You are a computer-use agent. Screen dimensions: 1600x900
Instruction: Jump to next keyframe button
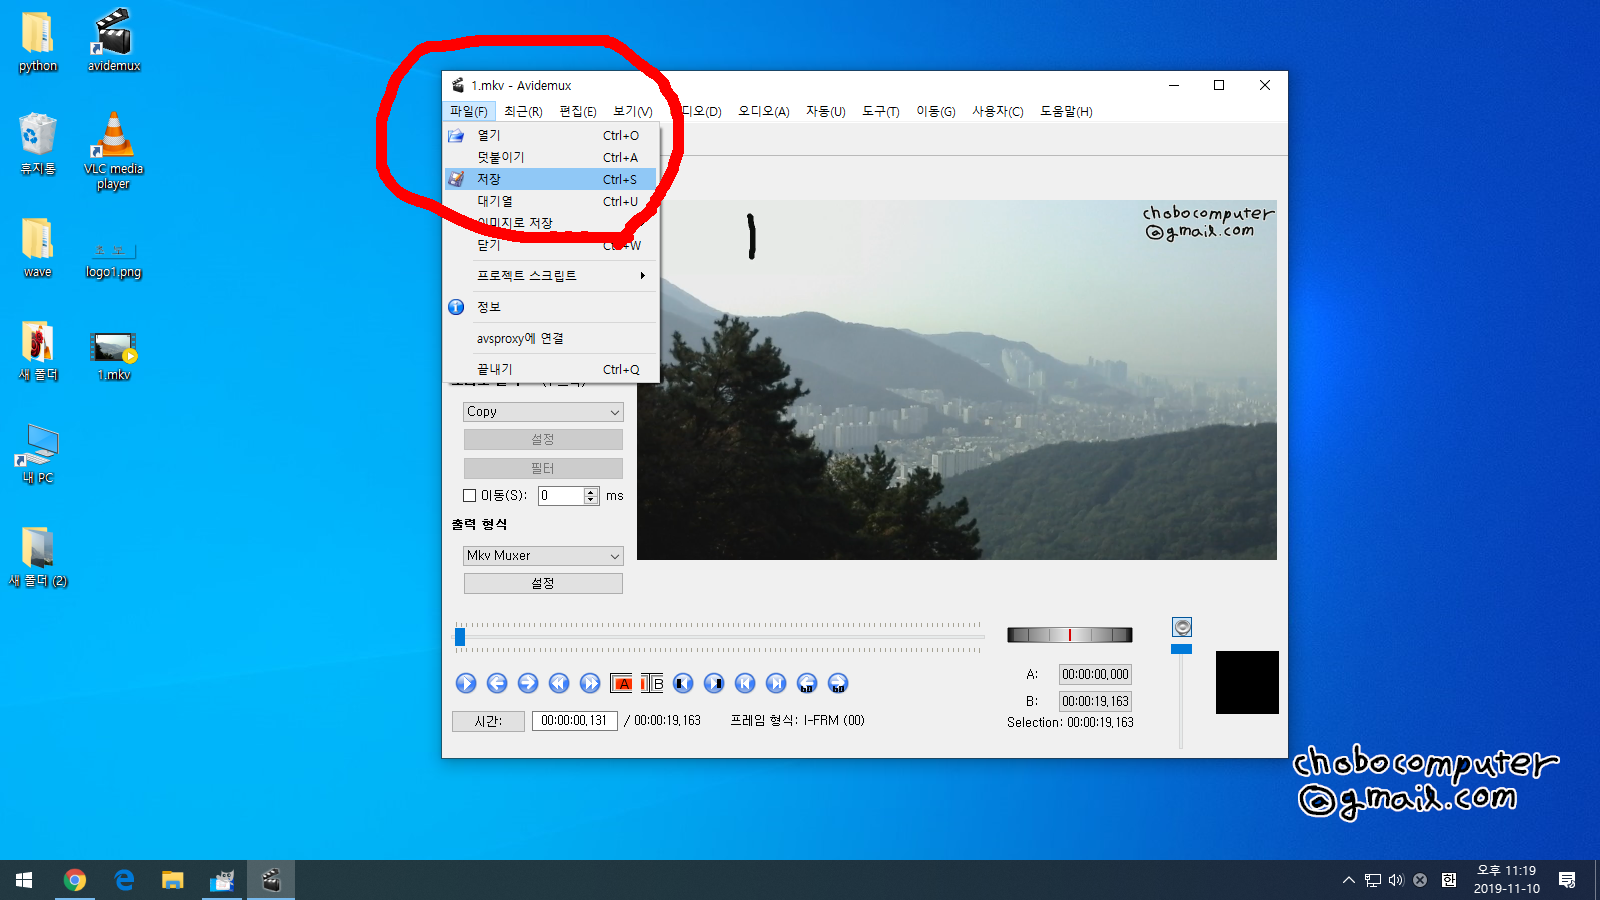click(590, 683)
